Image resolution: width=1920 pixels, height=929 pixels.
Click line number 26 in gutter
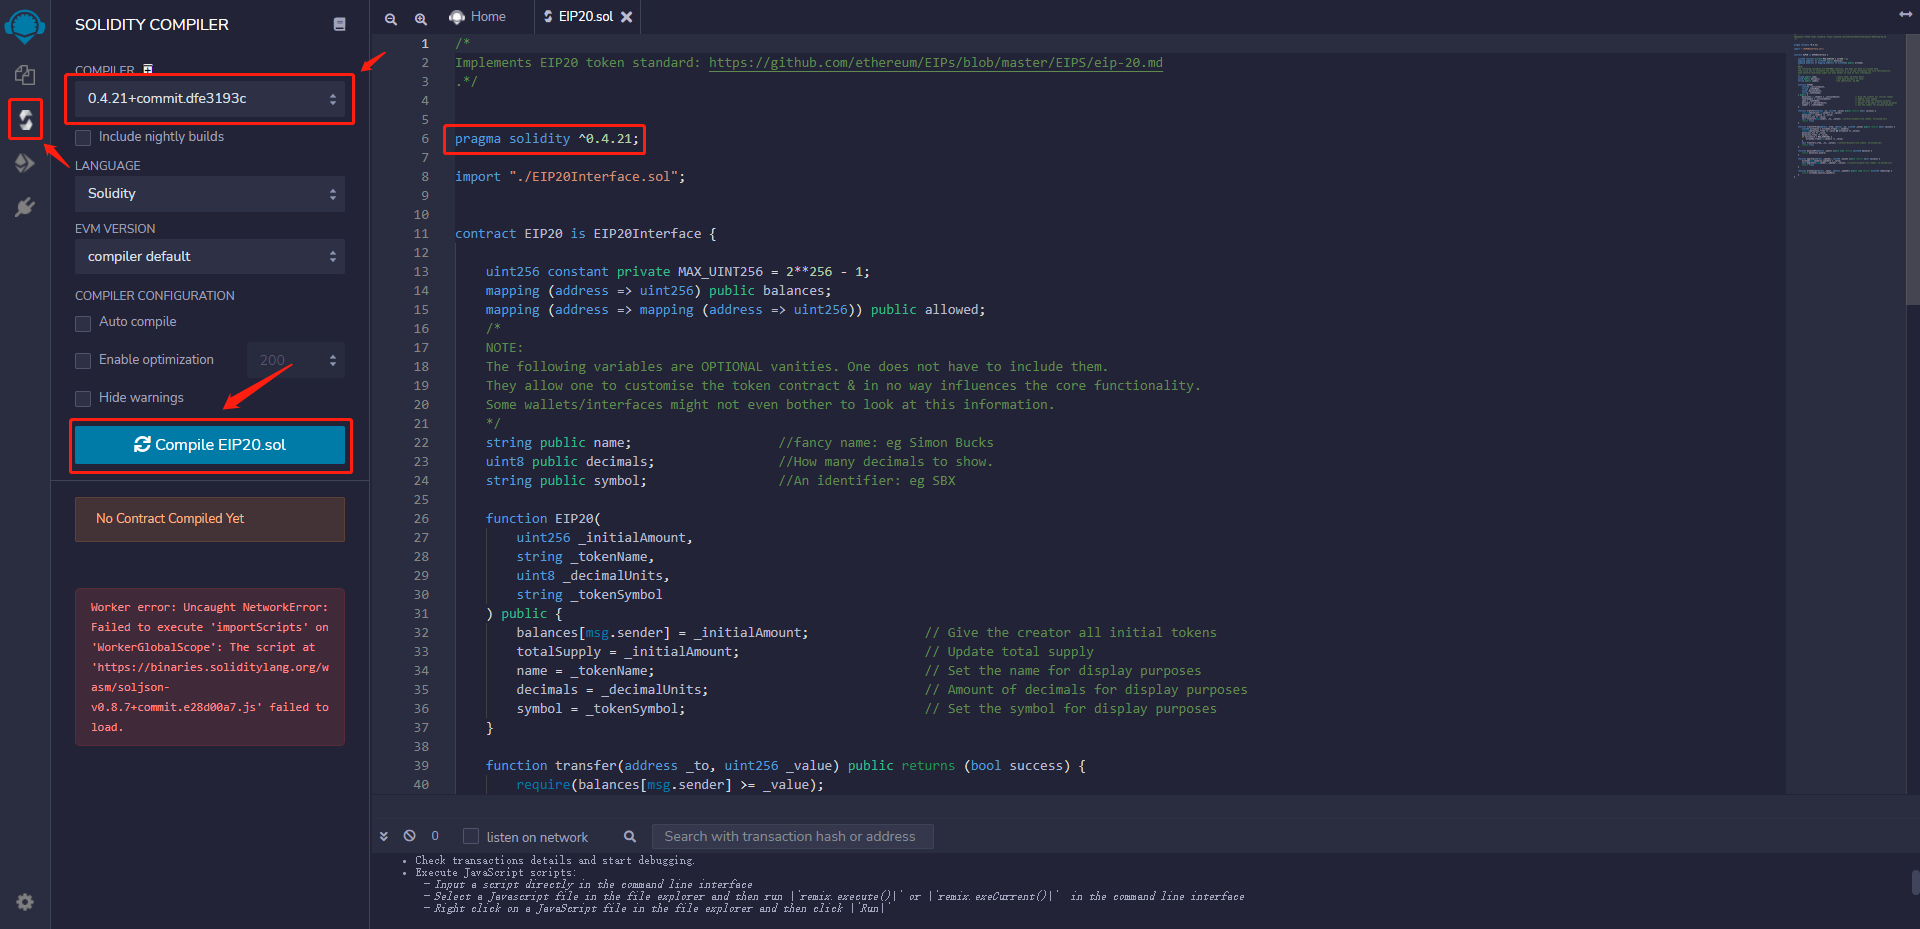(x=421, y=519)
